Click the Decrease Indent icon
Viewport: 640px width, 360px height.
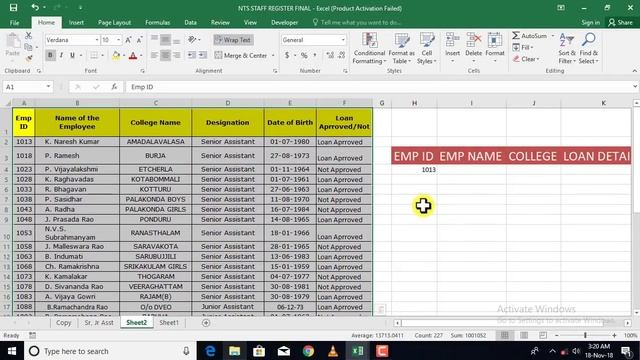191,55
